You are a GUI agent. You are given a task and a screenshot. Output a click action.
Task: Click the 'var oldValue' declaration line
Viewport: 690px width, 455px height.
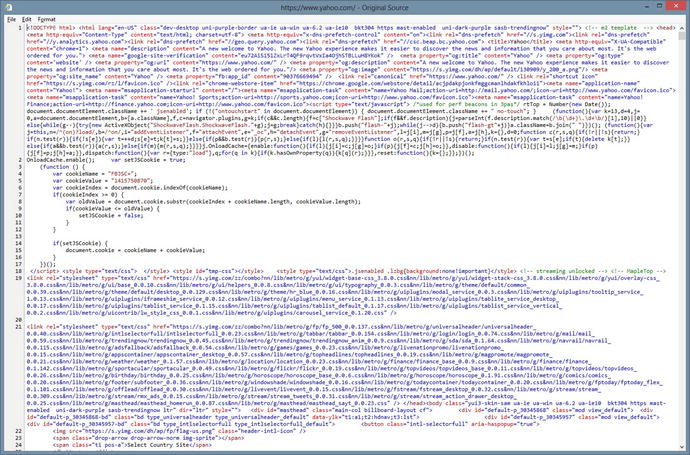(x=213, y=202)
